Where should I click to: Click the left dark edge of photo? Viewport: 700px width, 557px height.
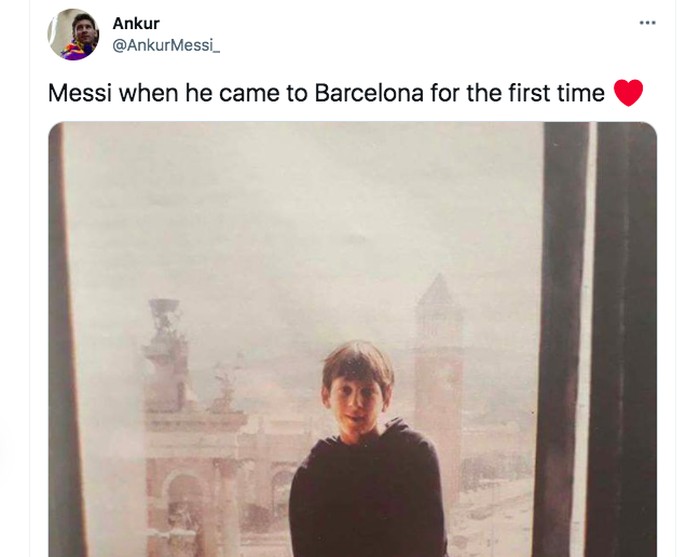[56, 340]
